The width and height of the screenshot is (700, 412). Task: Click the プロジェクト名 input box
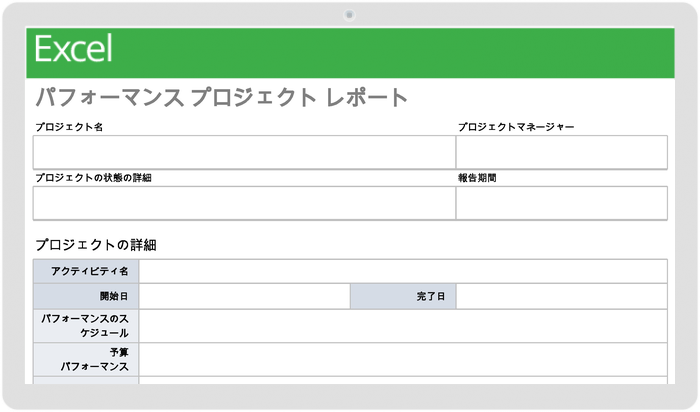click(244, 152)
